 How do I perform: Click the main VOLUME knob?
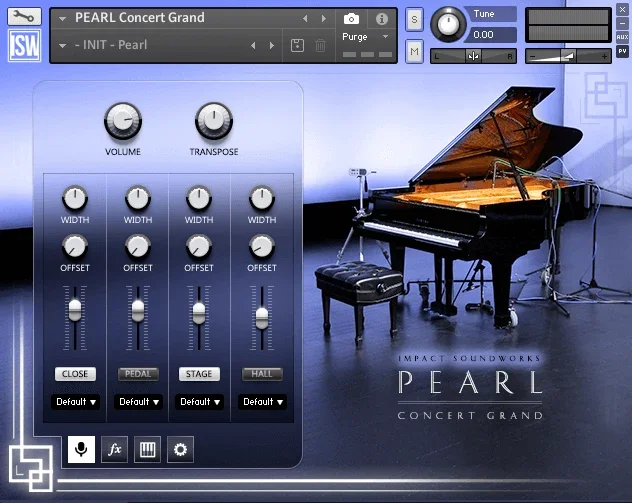(x=123, y=121)
